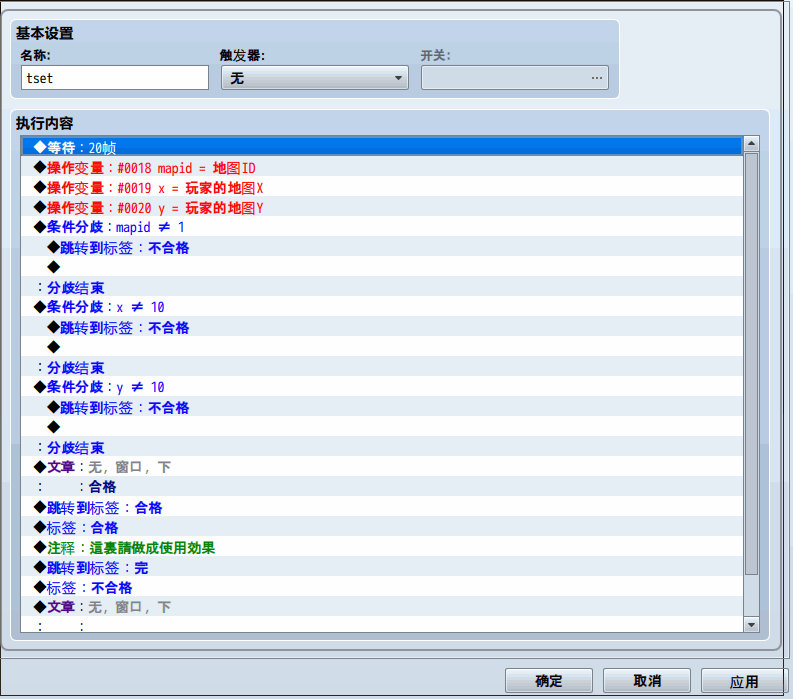
Task: Select the 条件分歧：mapid ≠ 1 row
Action: tap(382, 227)
